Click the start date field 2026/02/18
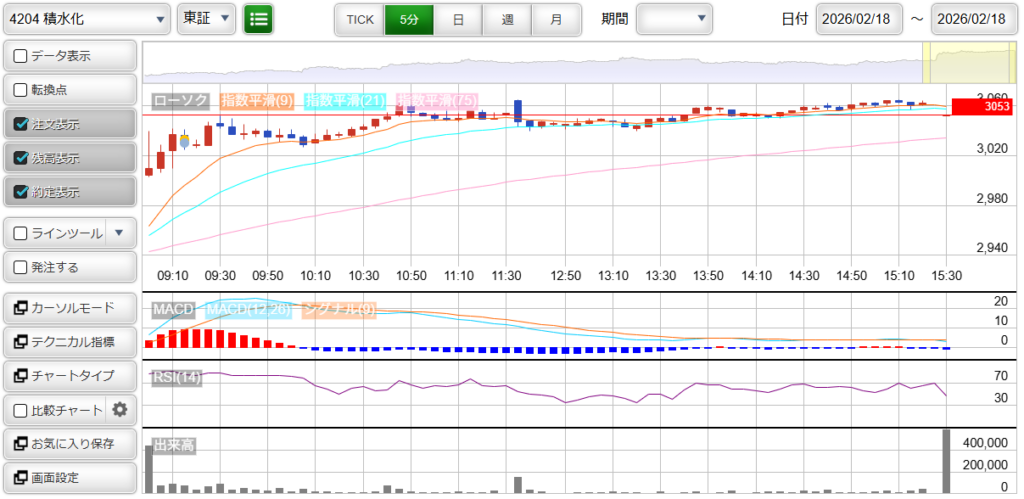 858,19
